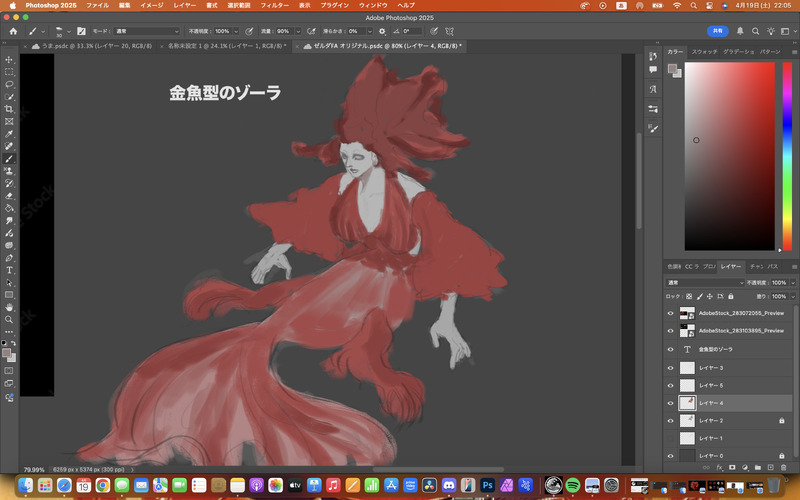Select the レイヤー 5 layer thumbnail
Screen dimensions: 800x500
pos(687,385)
